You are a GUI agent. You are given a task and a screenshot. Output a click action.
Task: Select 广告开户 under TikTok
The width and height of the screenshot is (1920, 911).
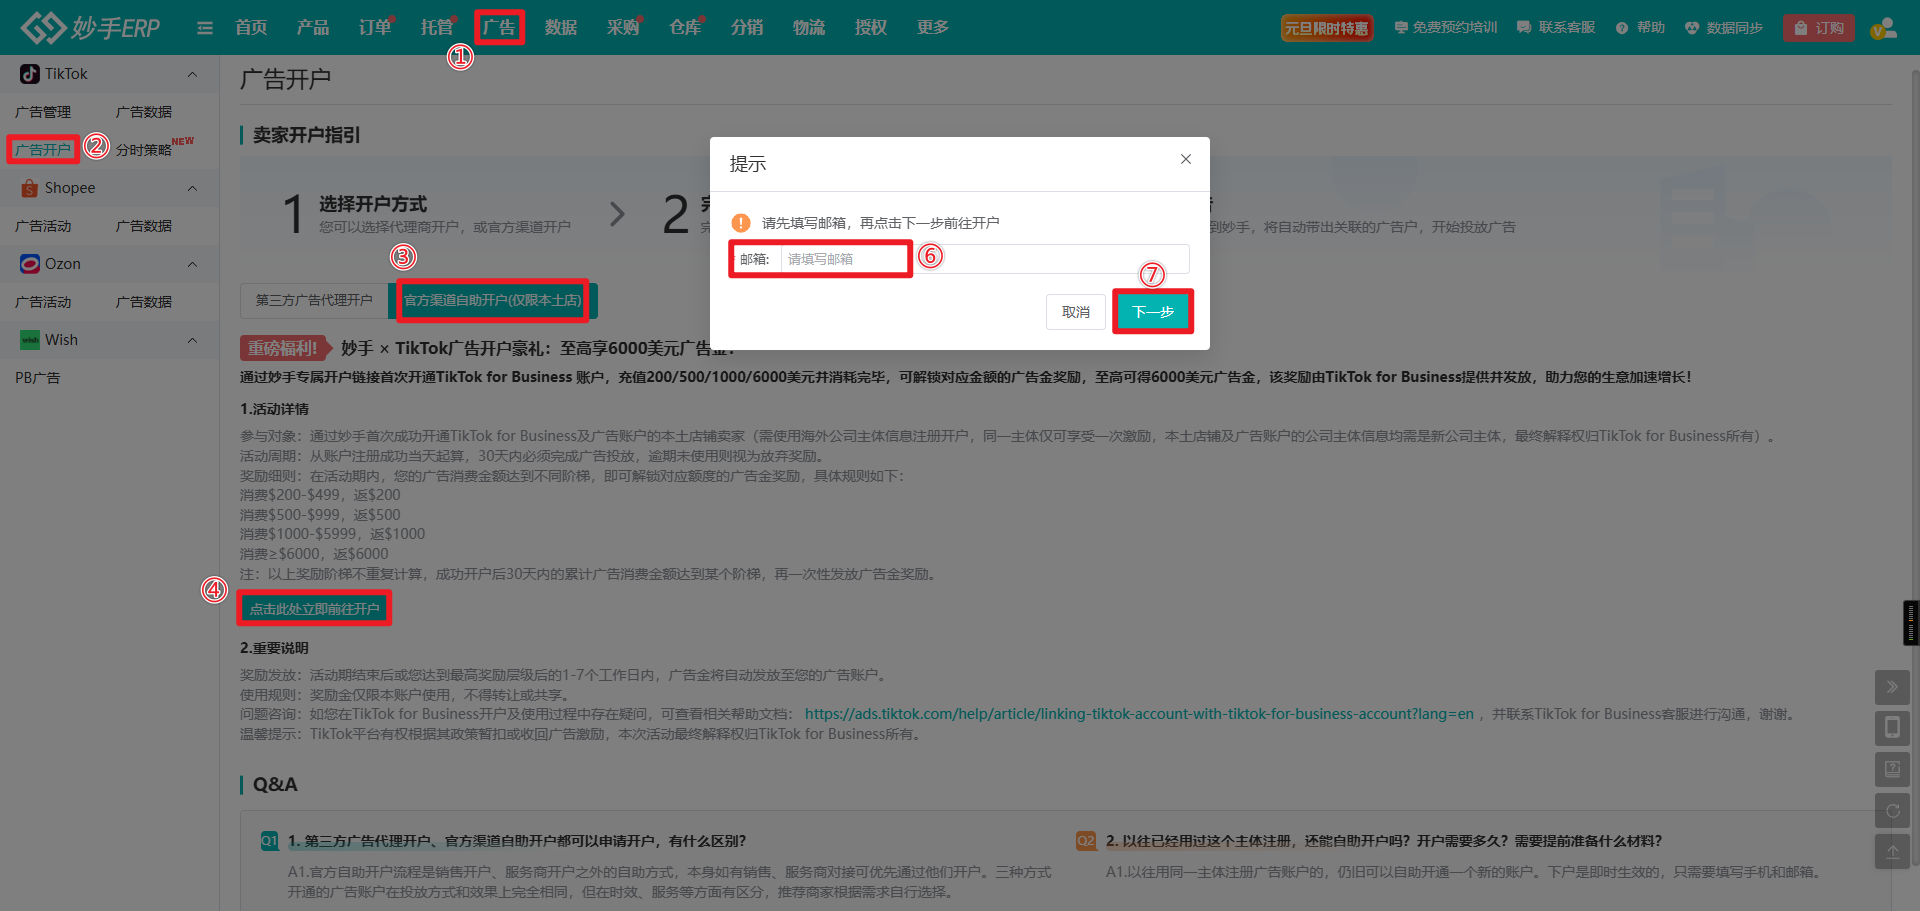[43, 150]
